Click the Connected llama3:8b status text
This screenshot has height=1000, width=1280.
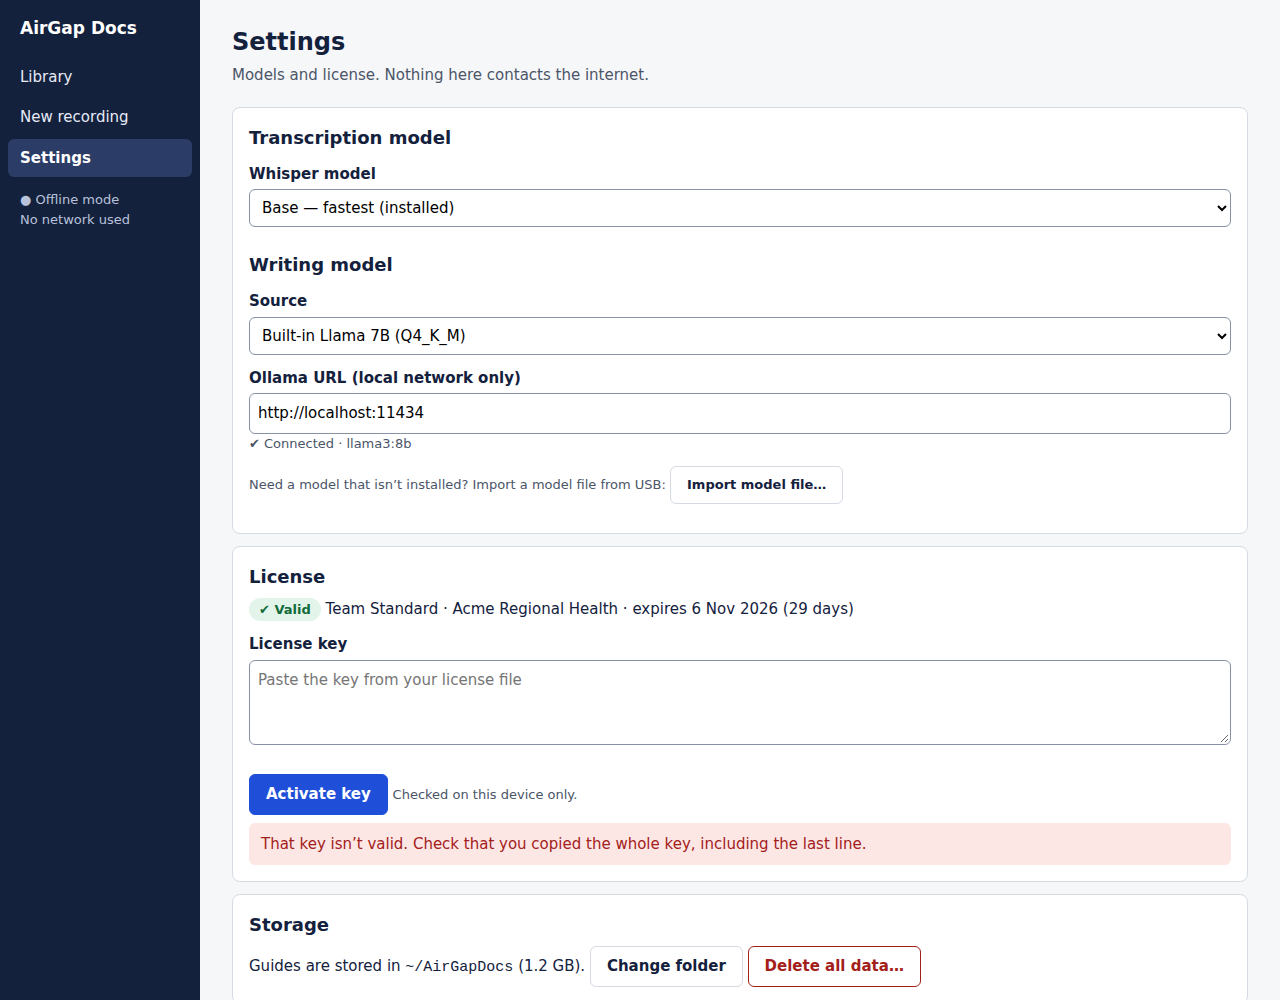[330, 444]
